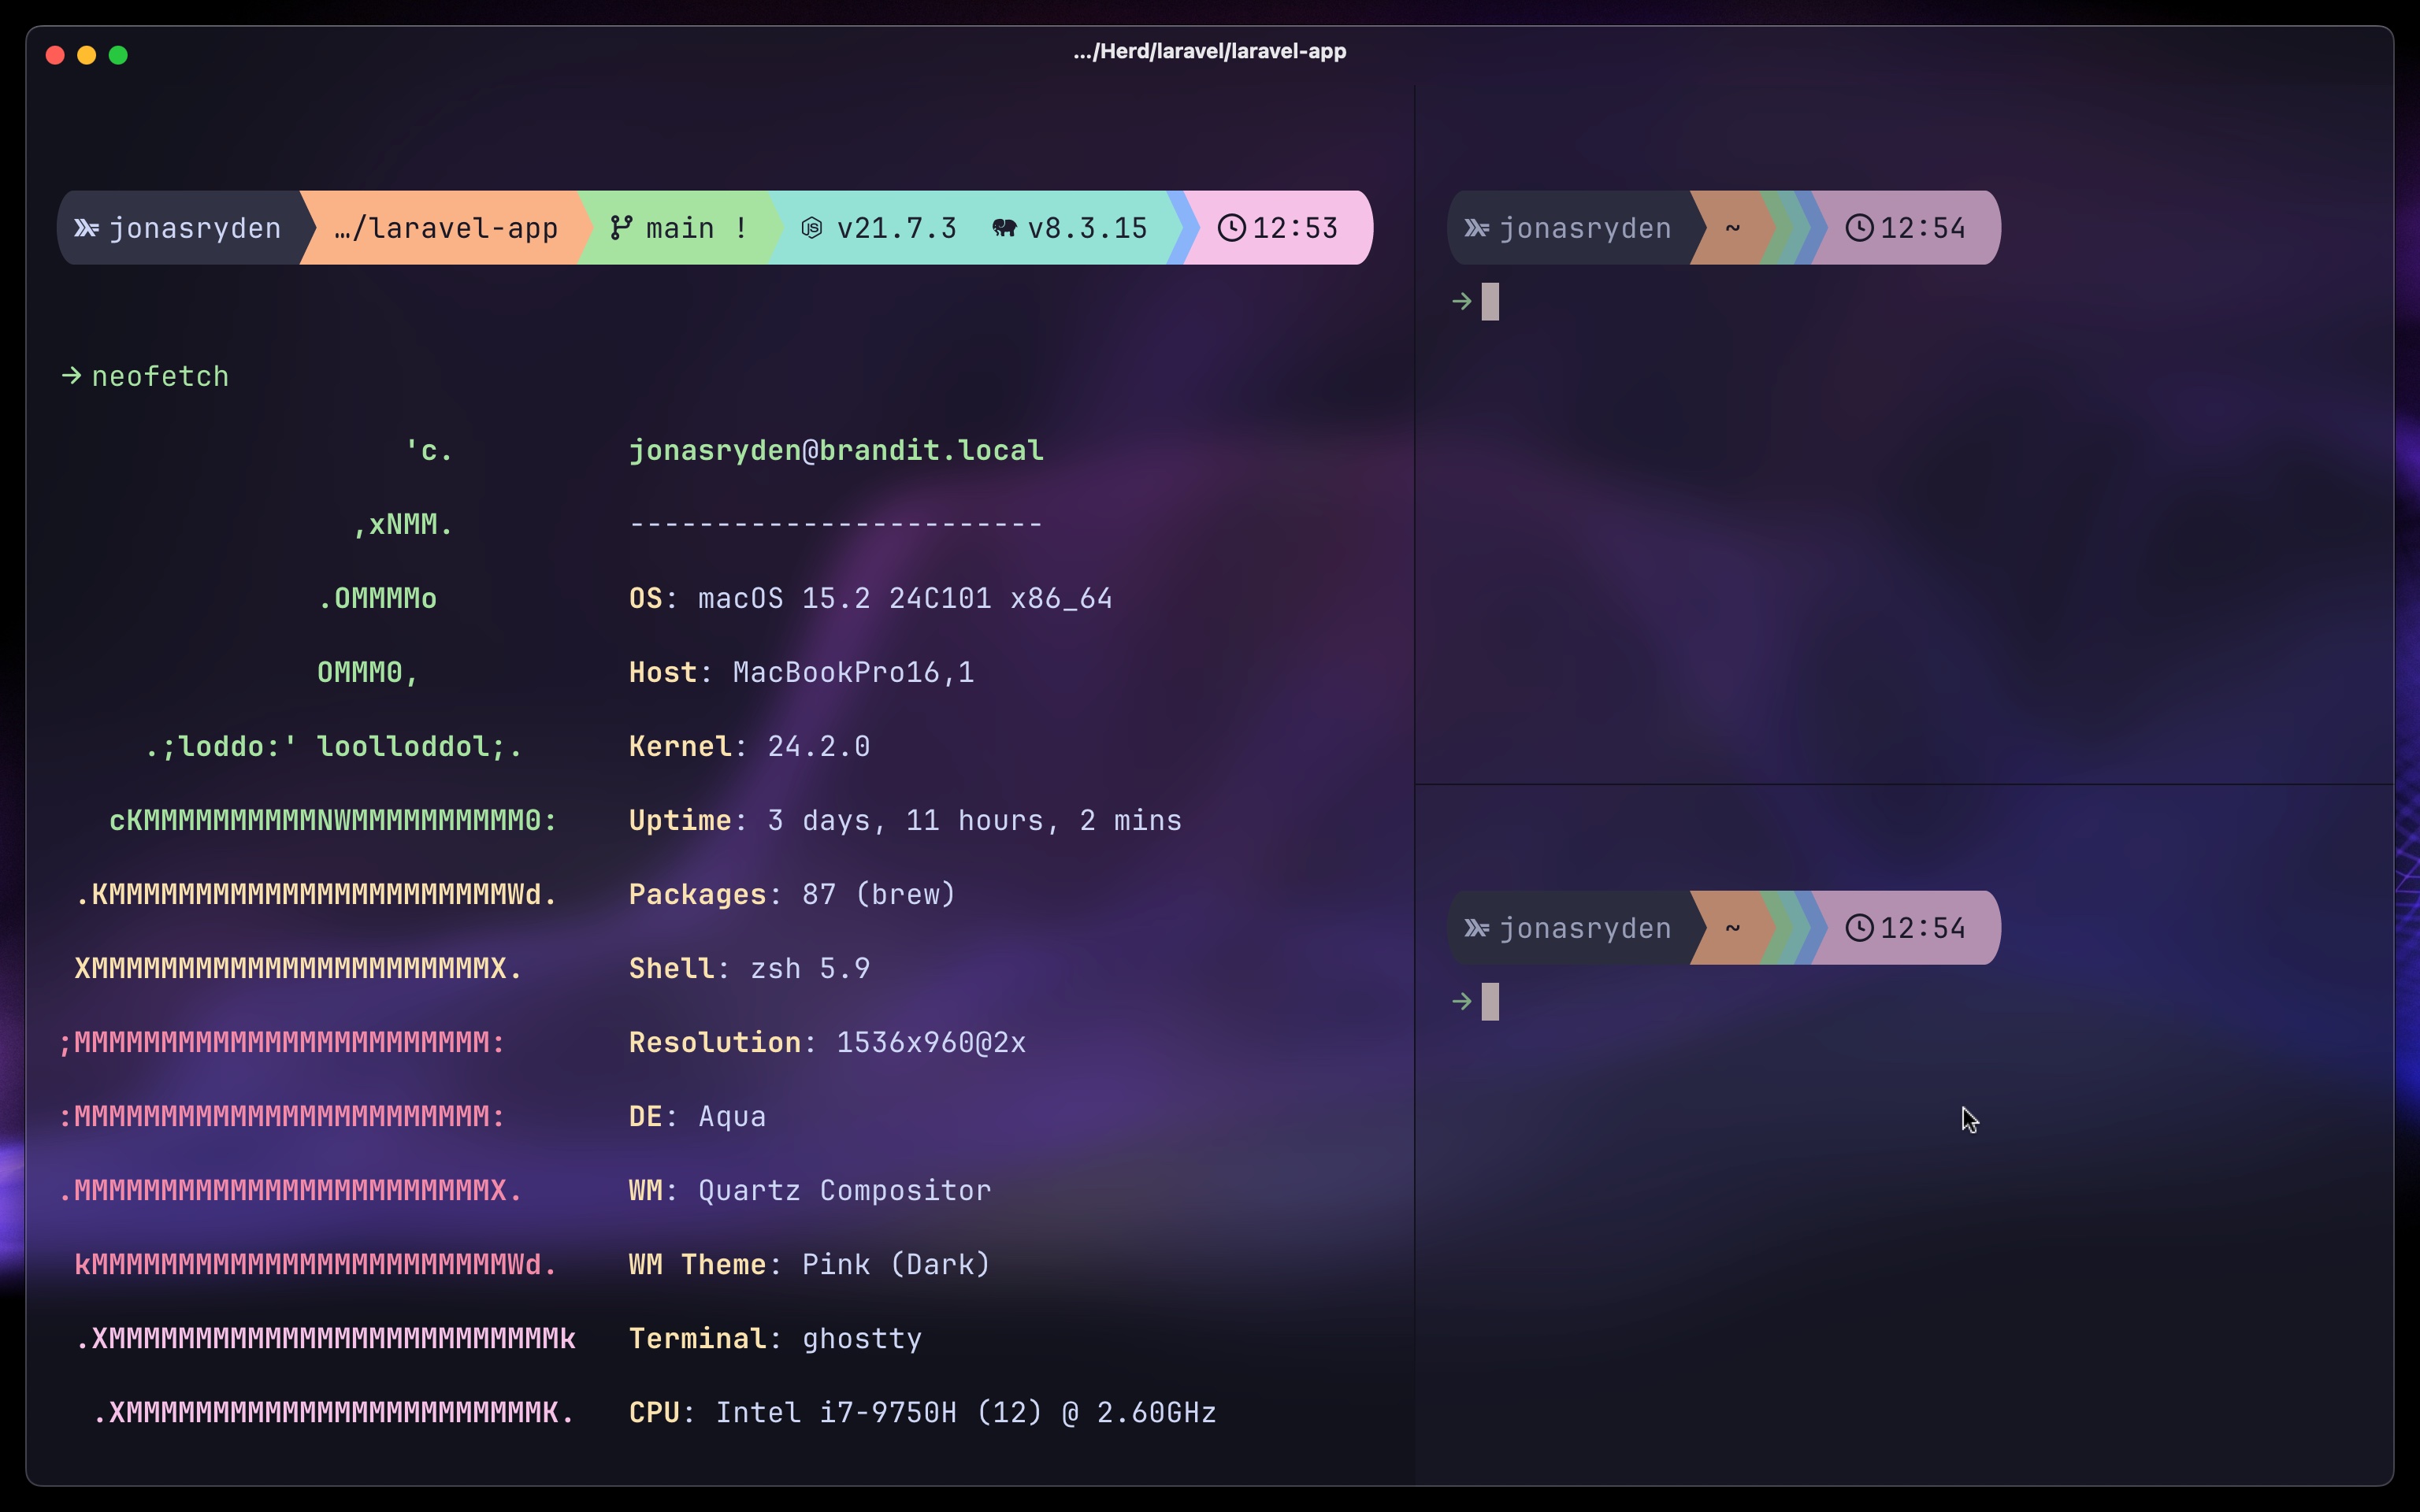The width and height of the screenshot is (2420, 1512).
Task: Click the green zoom window button
Action: pos(118,55)
